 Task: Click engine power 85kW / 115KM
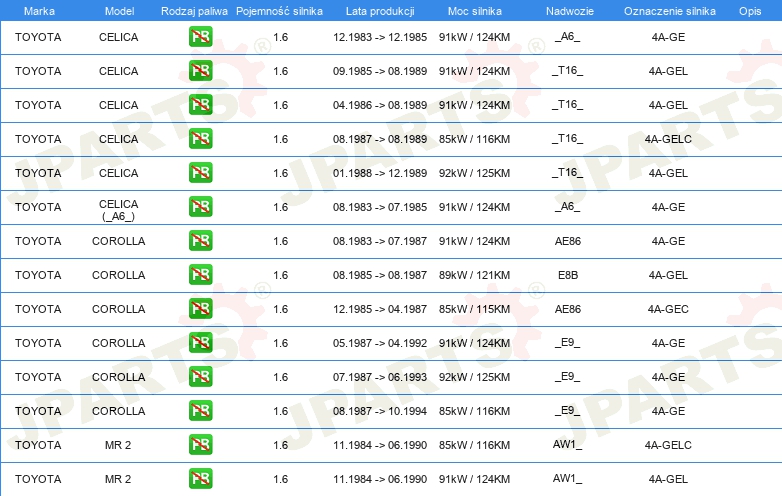pos(474,309)
